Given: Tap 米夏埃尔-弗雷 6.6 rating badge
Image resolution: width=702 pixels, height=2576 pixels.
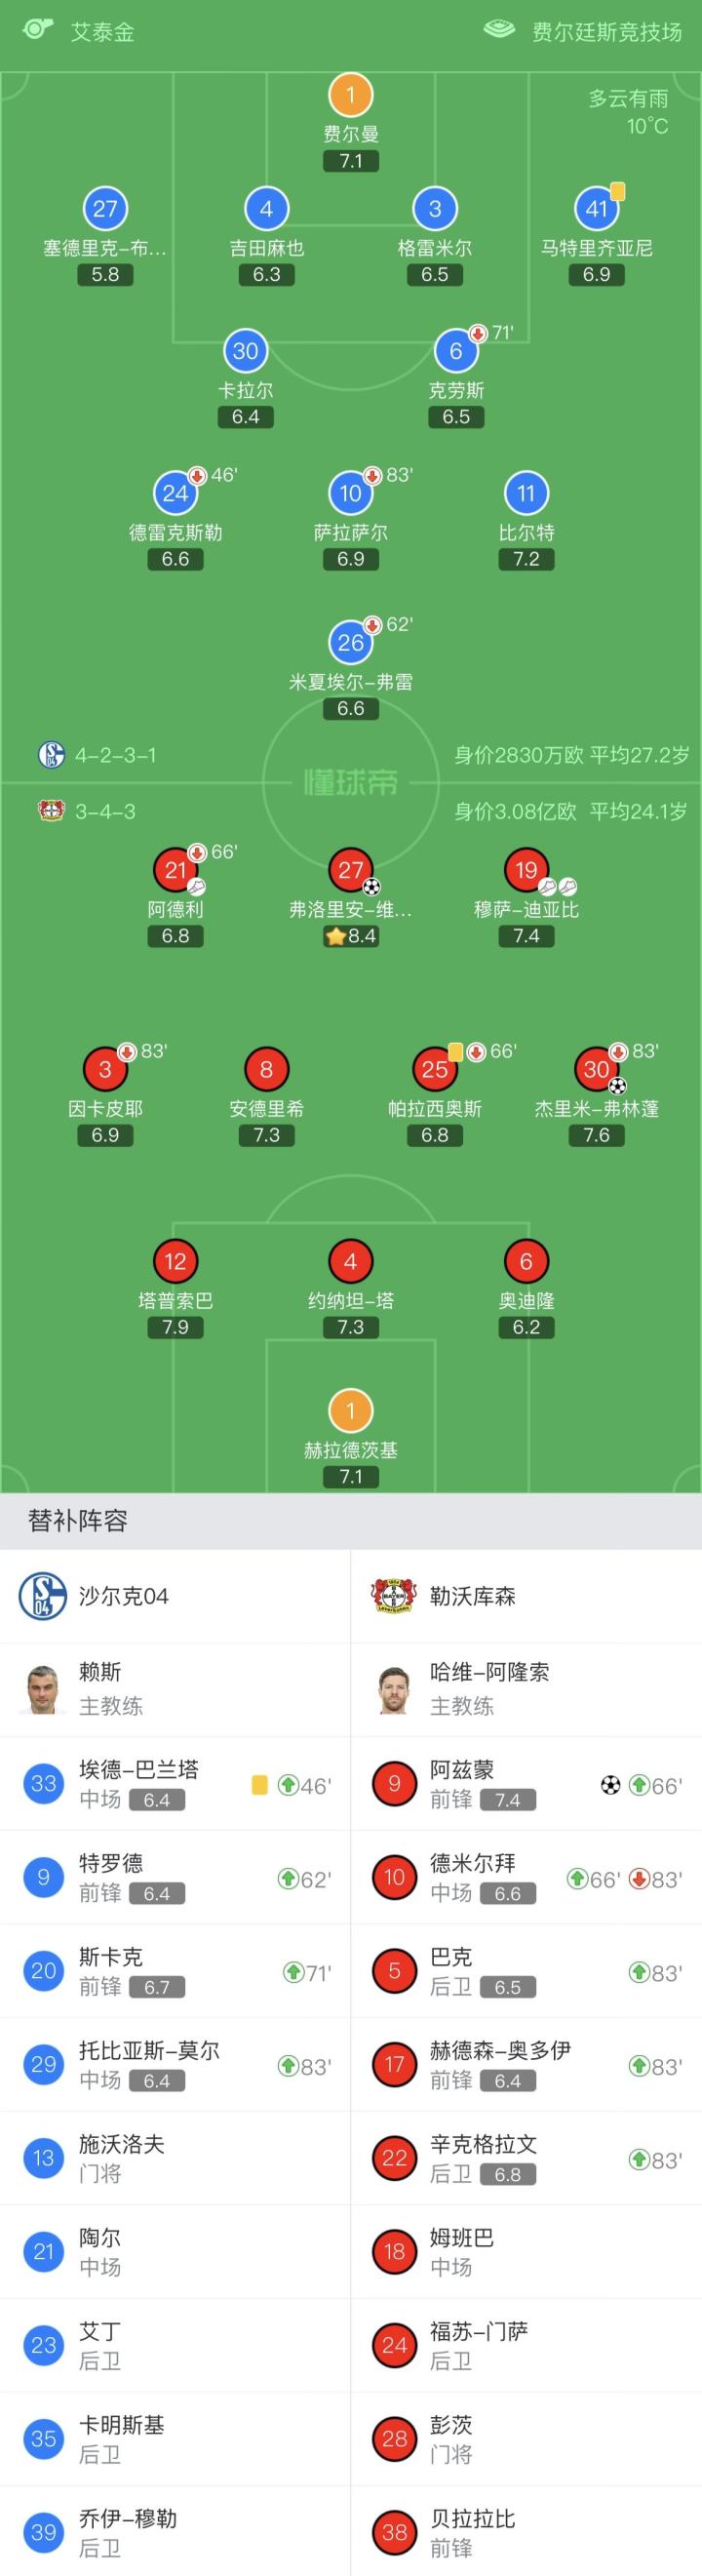Looking at the screenshot, I should [x=350, y=709].
